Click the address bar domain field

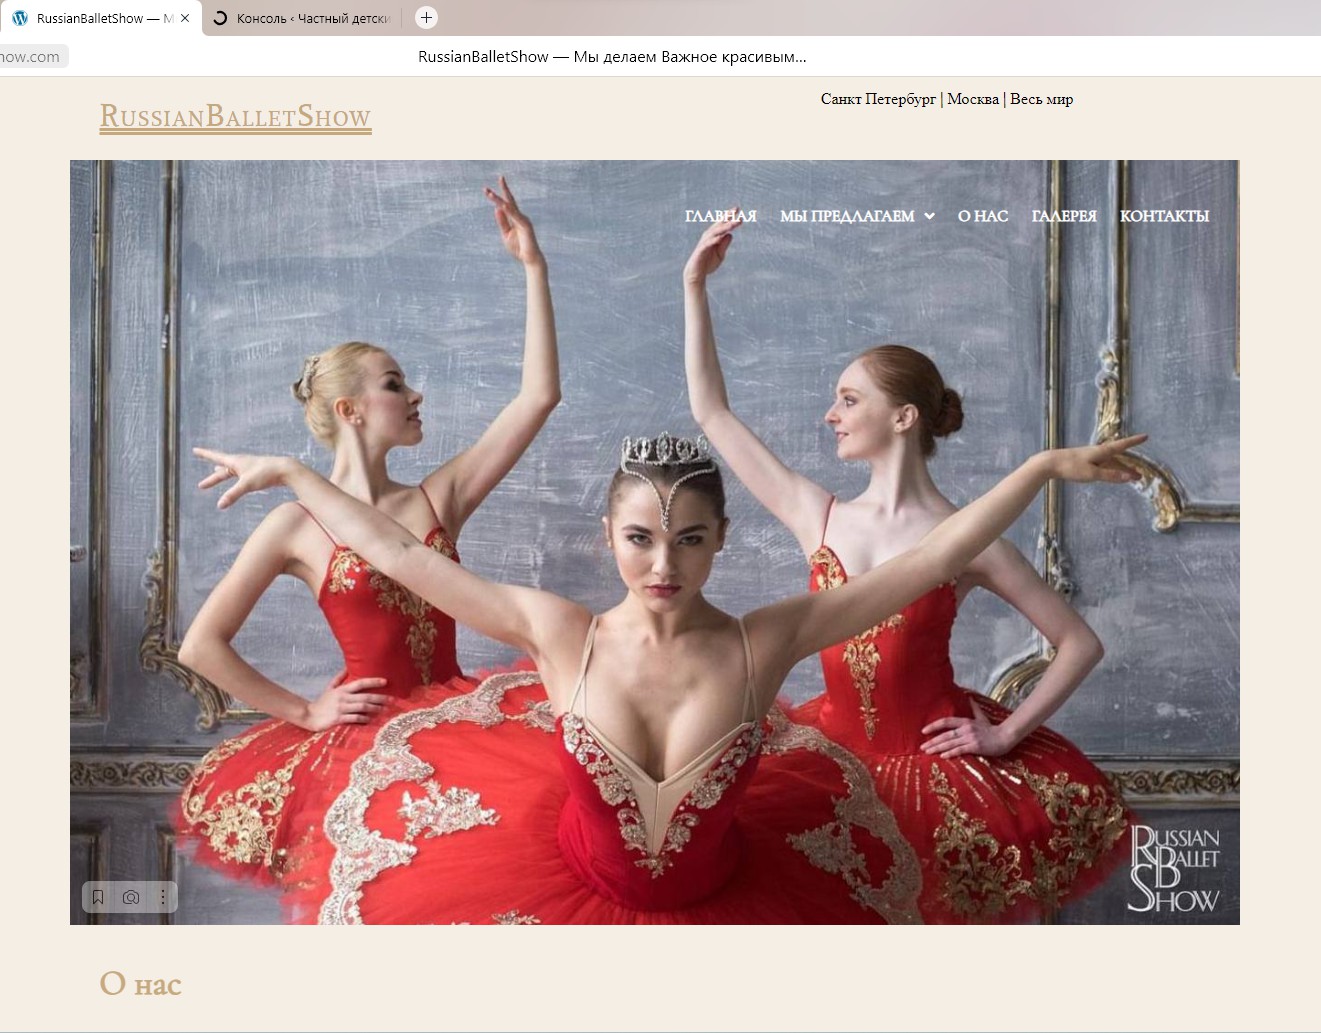click(33, 57)
